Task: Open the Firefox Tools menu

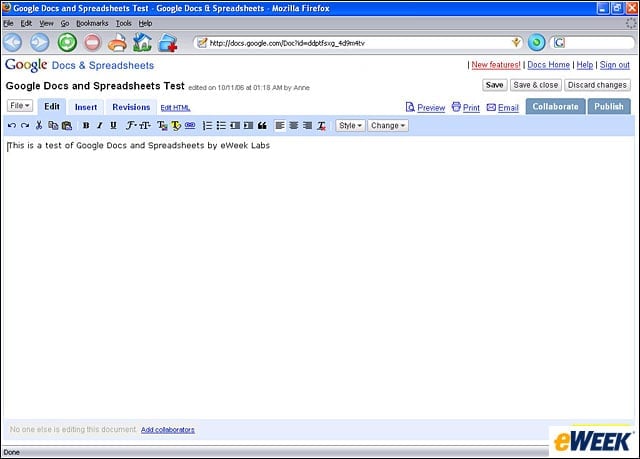Action: pyautogui.click(x=123, y=23)
